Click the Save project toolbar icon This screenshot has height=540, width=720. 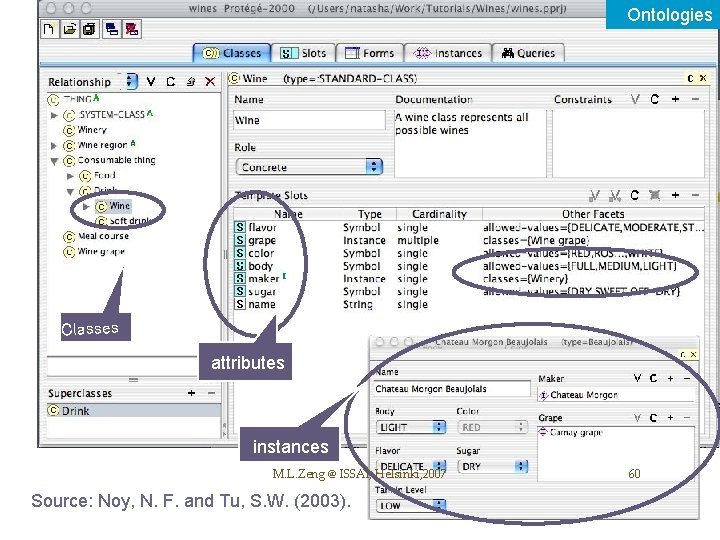90,29
